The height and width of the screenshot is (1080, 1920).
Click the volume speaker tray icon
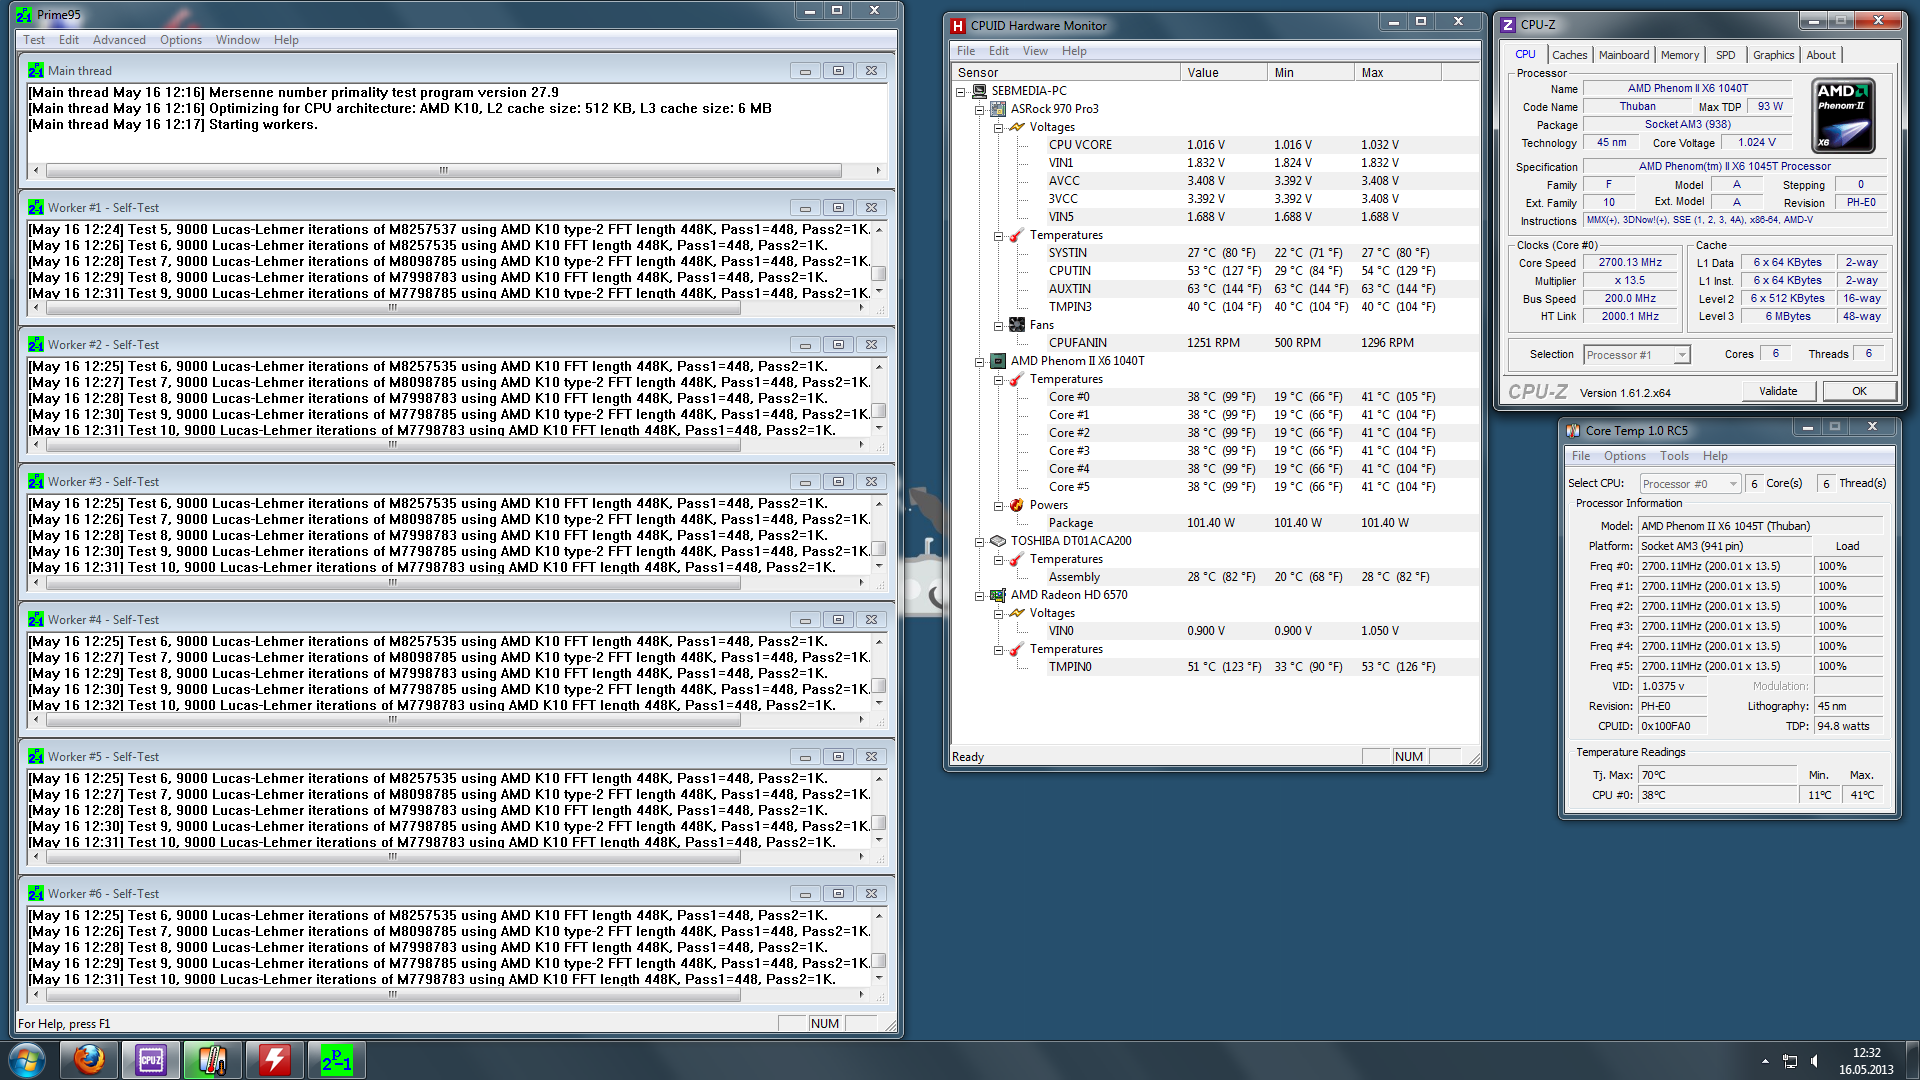(1815, 1061)
